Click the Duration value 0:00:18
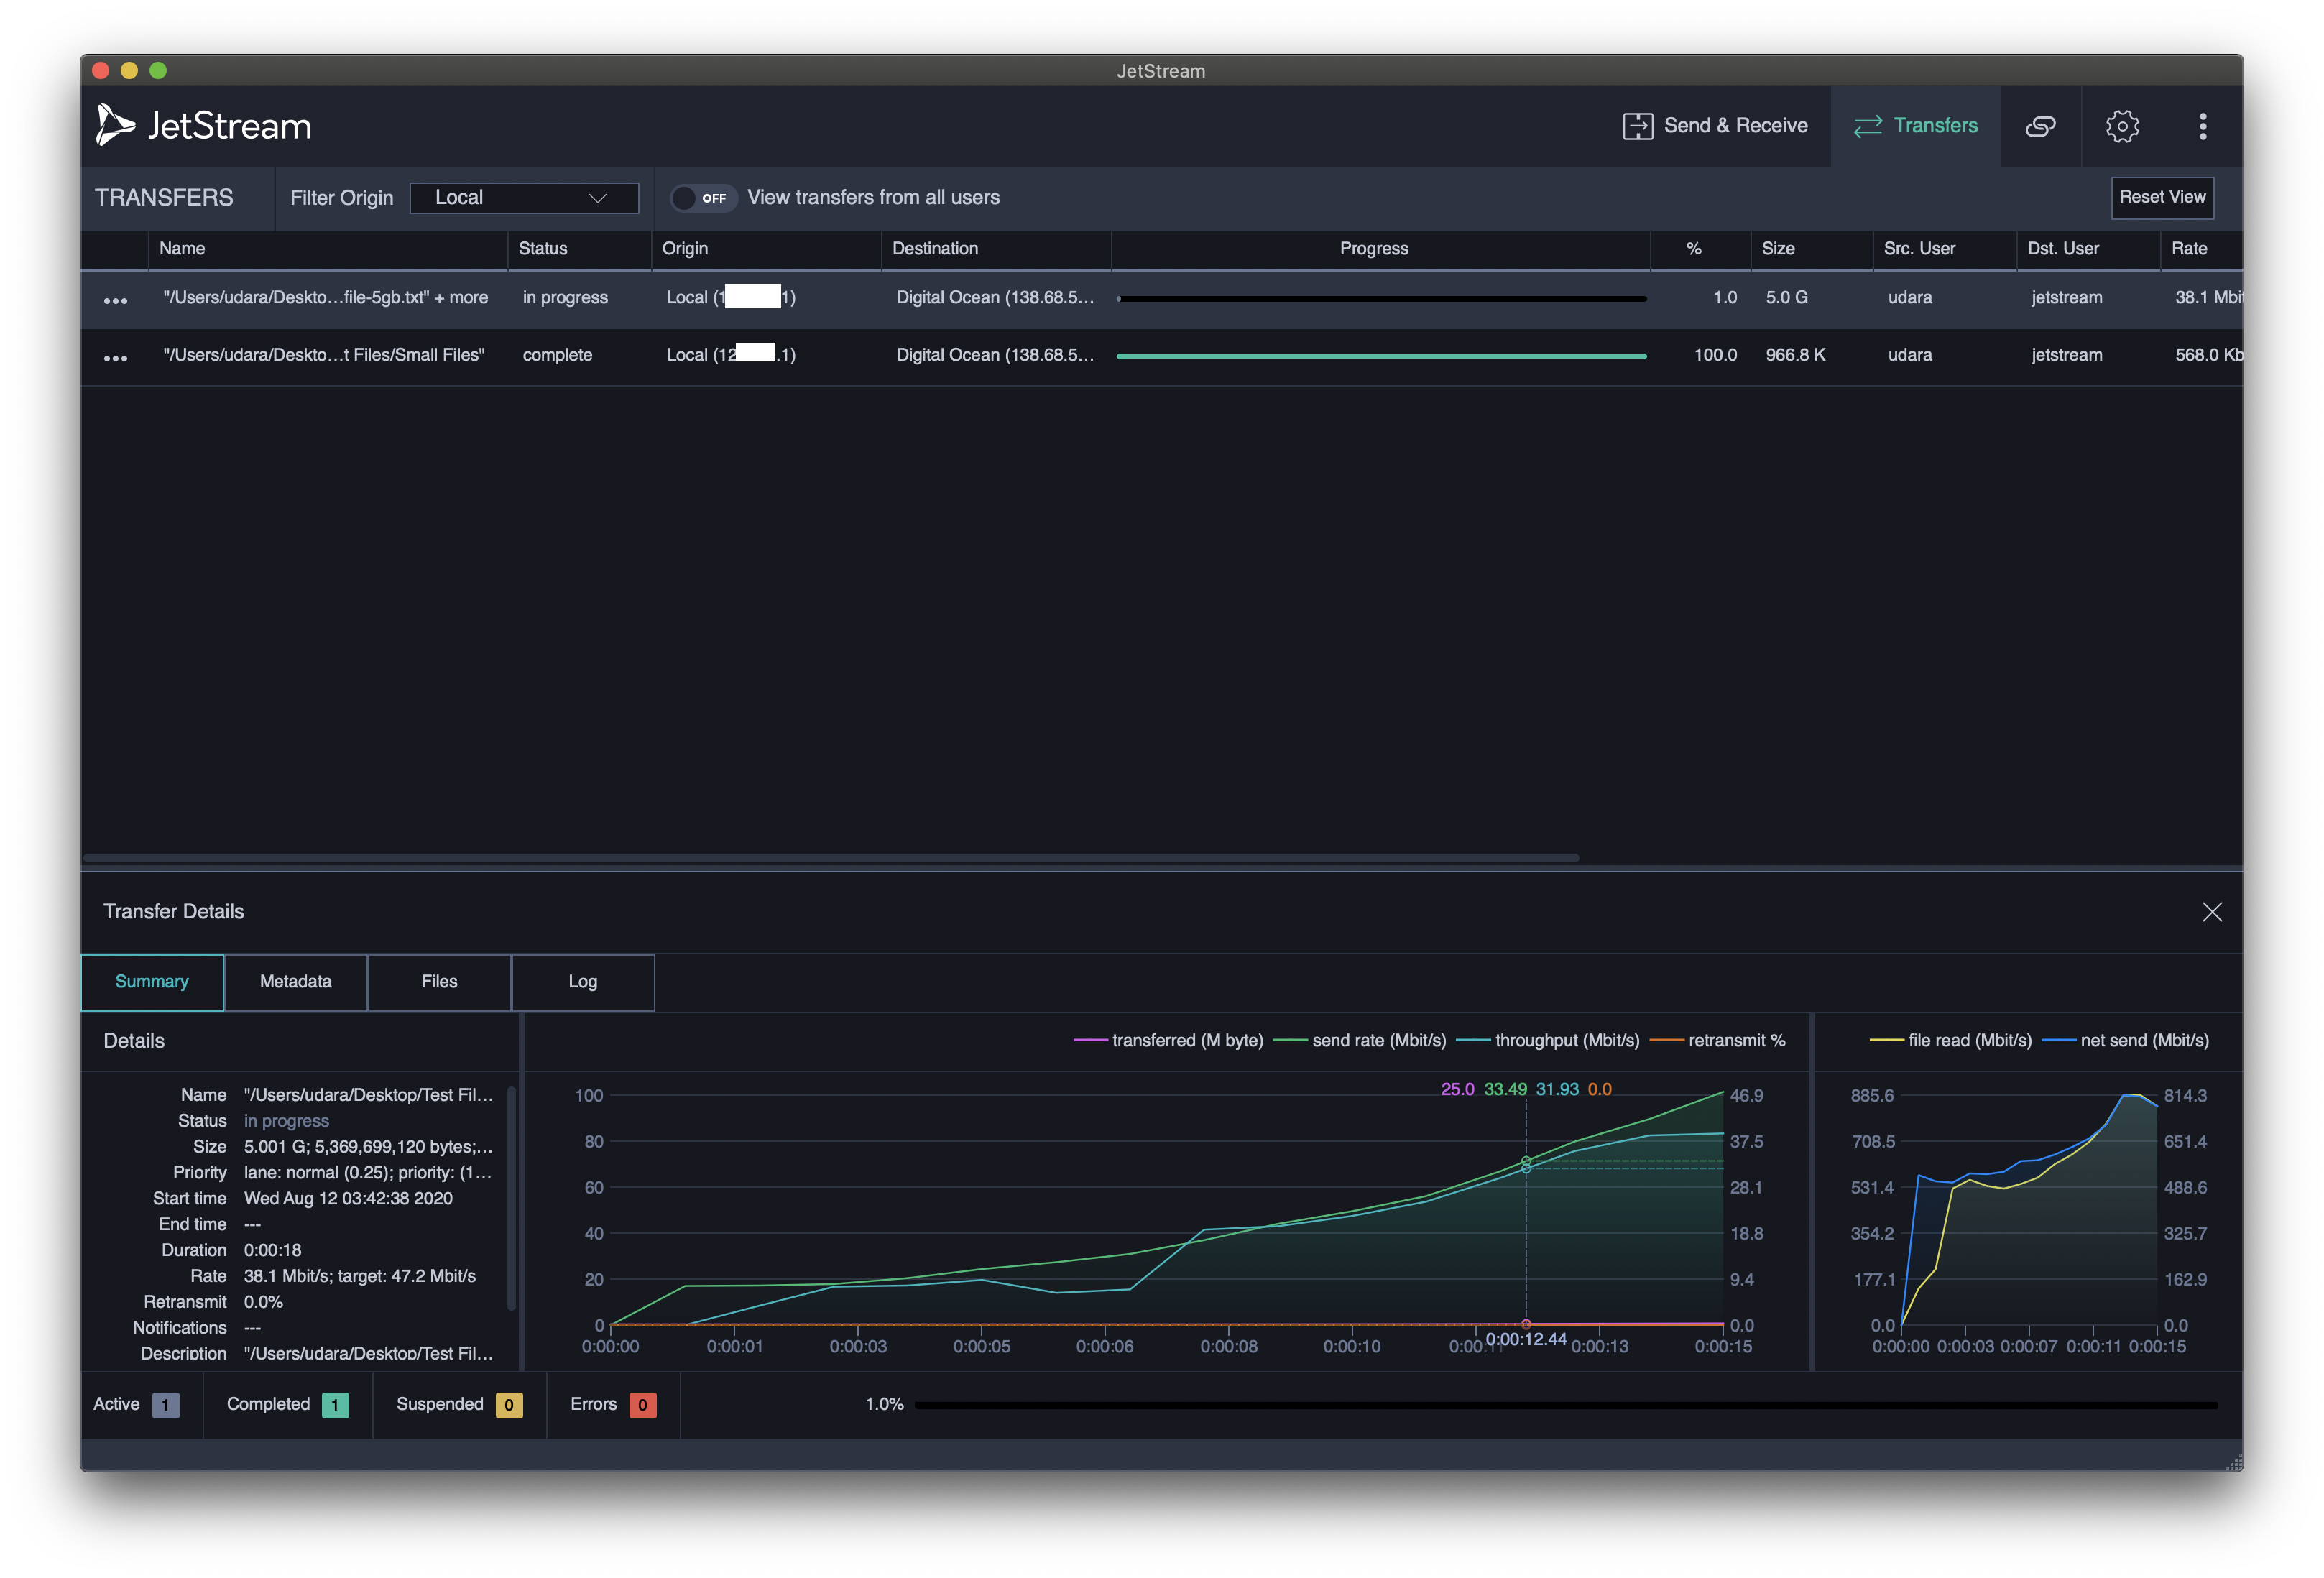This screenshot has width=2324, height=1578. tap(272, 1251)
